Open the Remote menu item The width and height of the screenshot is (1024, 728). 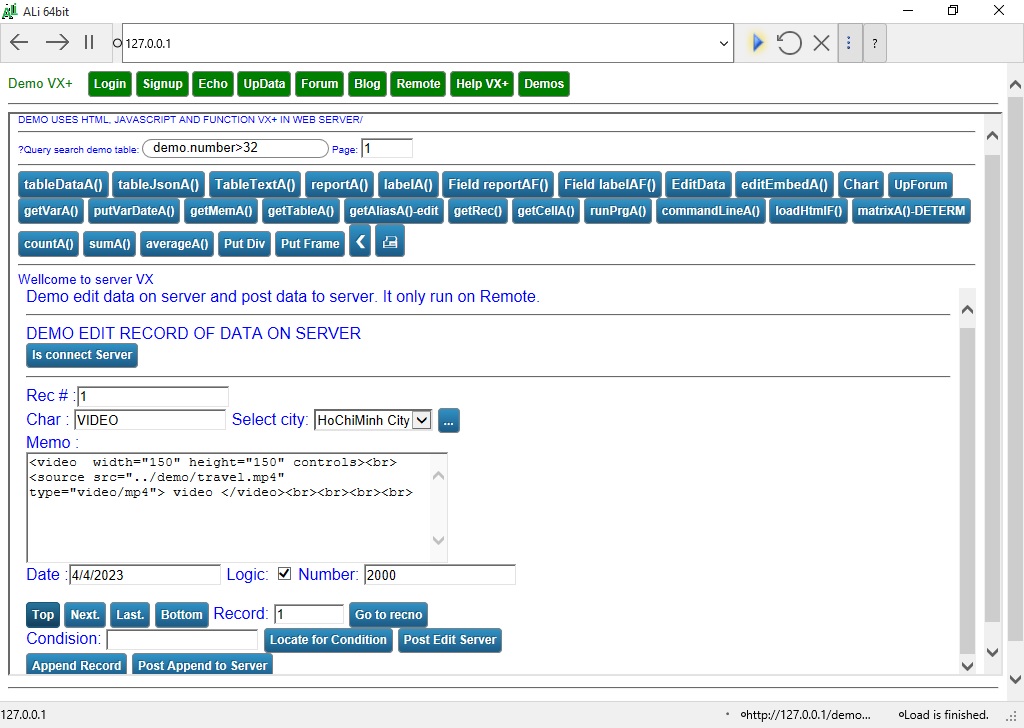coord(418,84)
